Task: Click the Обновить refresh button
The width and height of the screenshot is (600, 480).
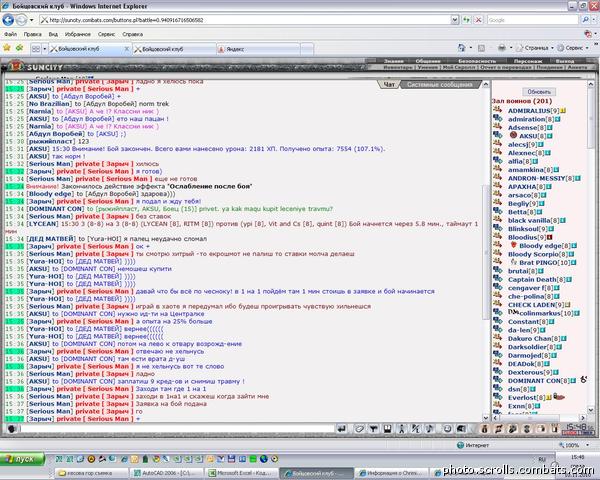Action: tap(539, 92)
